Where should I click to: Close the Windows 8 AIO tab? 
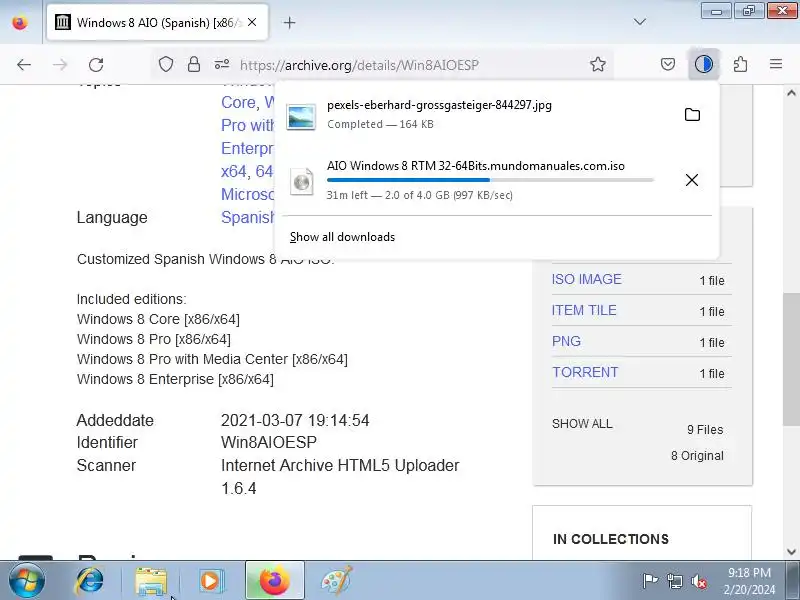tap(252, 22)
